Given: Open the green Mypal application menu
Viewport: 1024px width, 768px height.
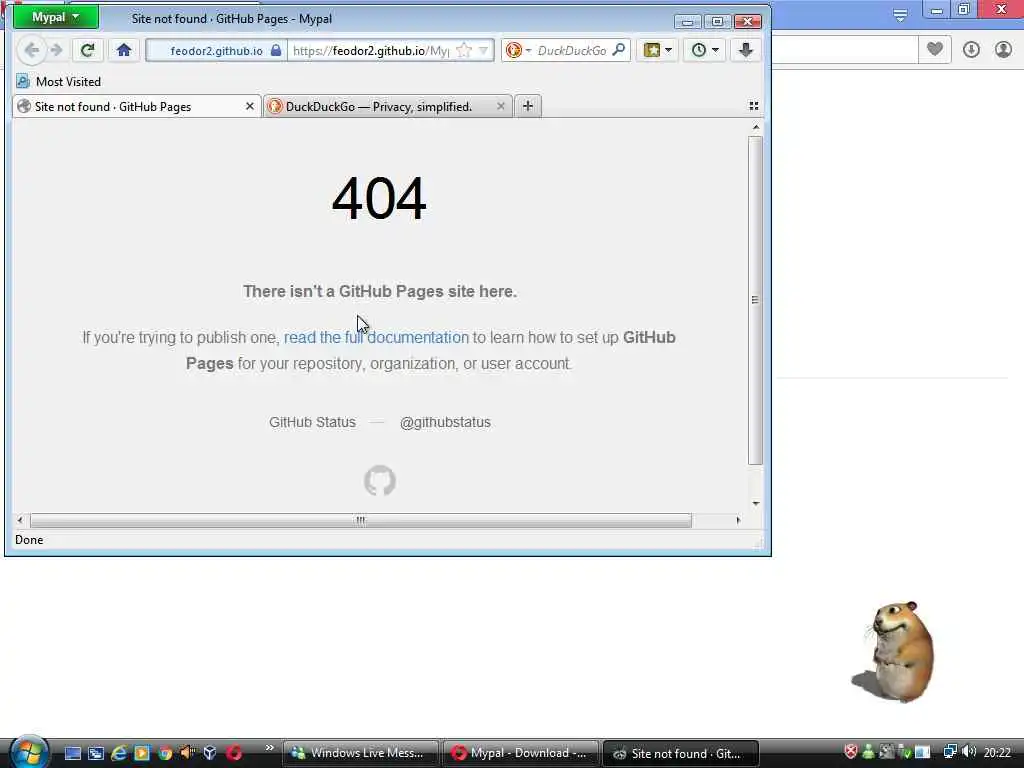Looking at the screenshot, I should [x=56, y=18].
